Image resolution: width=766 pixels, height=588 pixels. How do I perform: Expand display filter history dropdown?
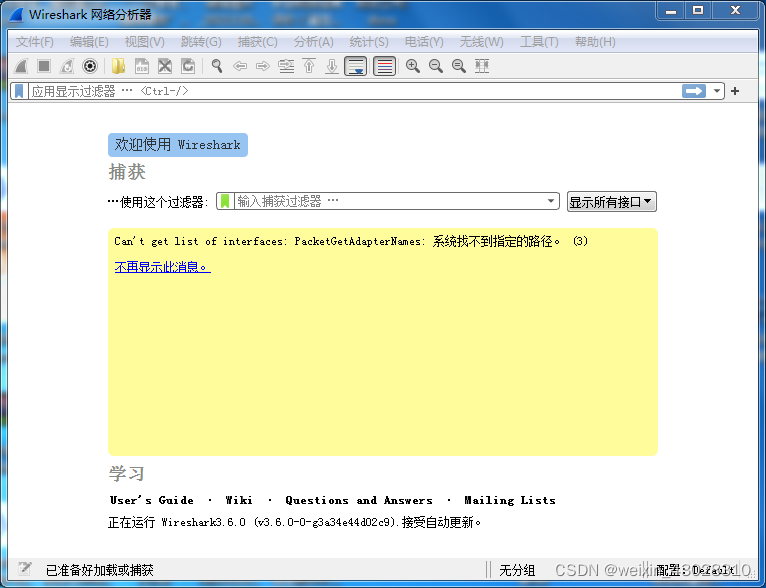[717, 91]
